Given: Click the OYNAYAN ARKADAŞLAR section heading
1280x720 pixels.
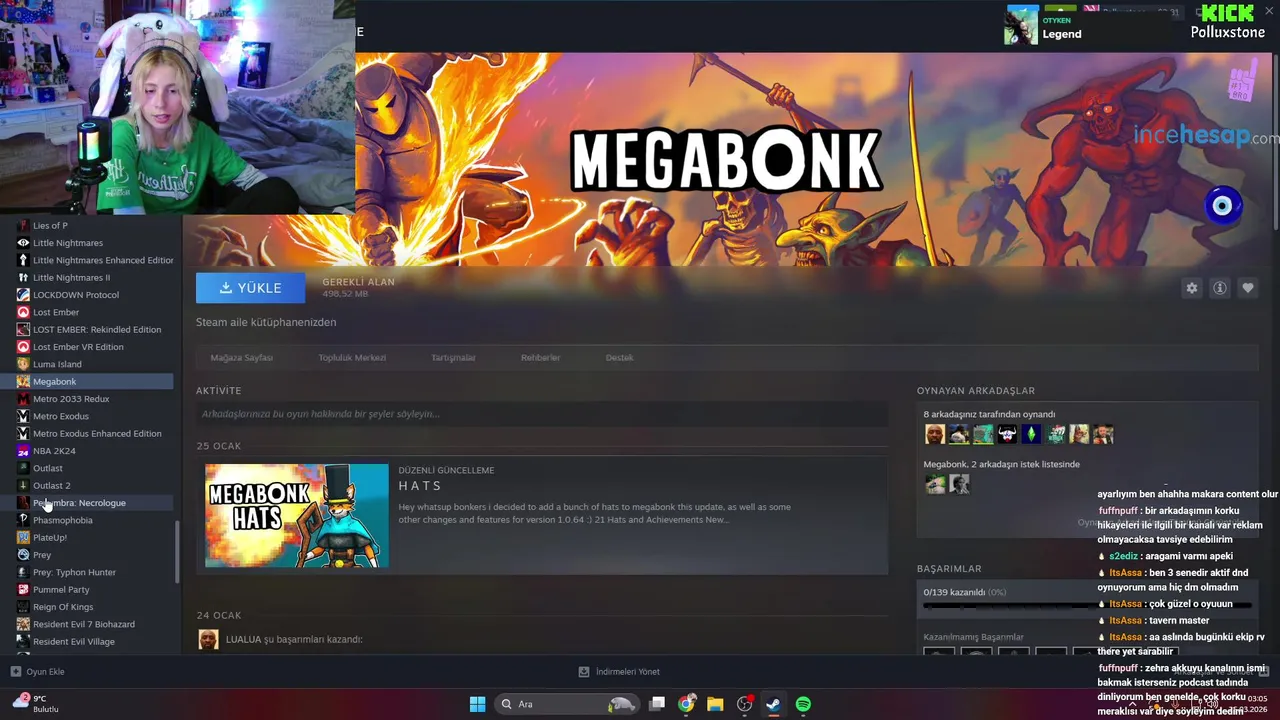Looking at the screenshot, I should 976,391.
